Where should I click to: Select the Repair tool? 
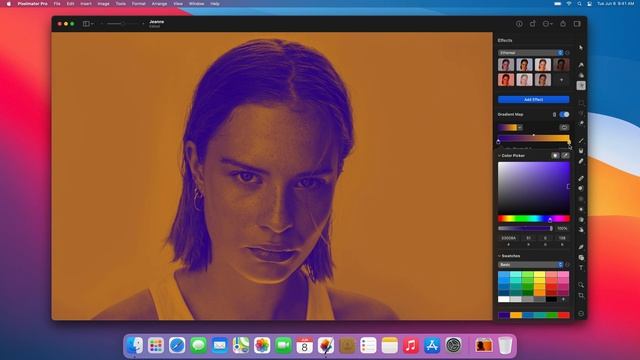581,178
